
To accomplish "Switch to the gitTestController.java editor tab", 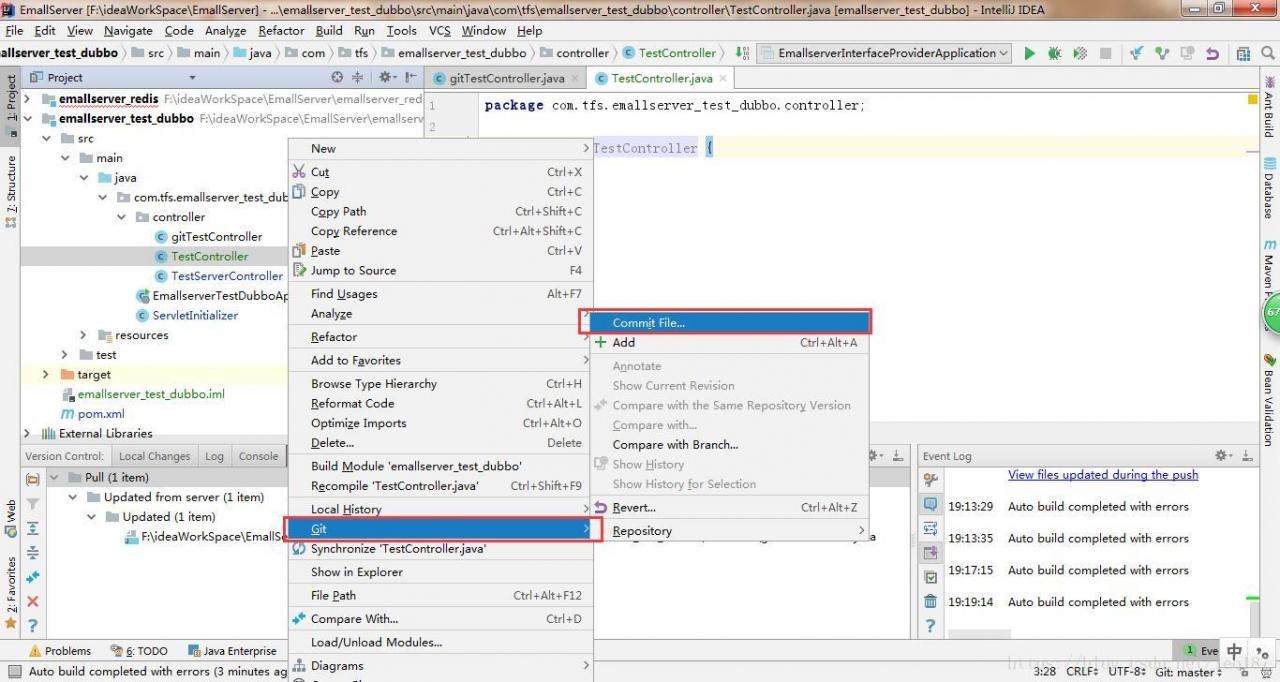I will (x=506, y=78).
